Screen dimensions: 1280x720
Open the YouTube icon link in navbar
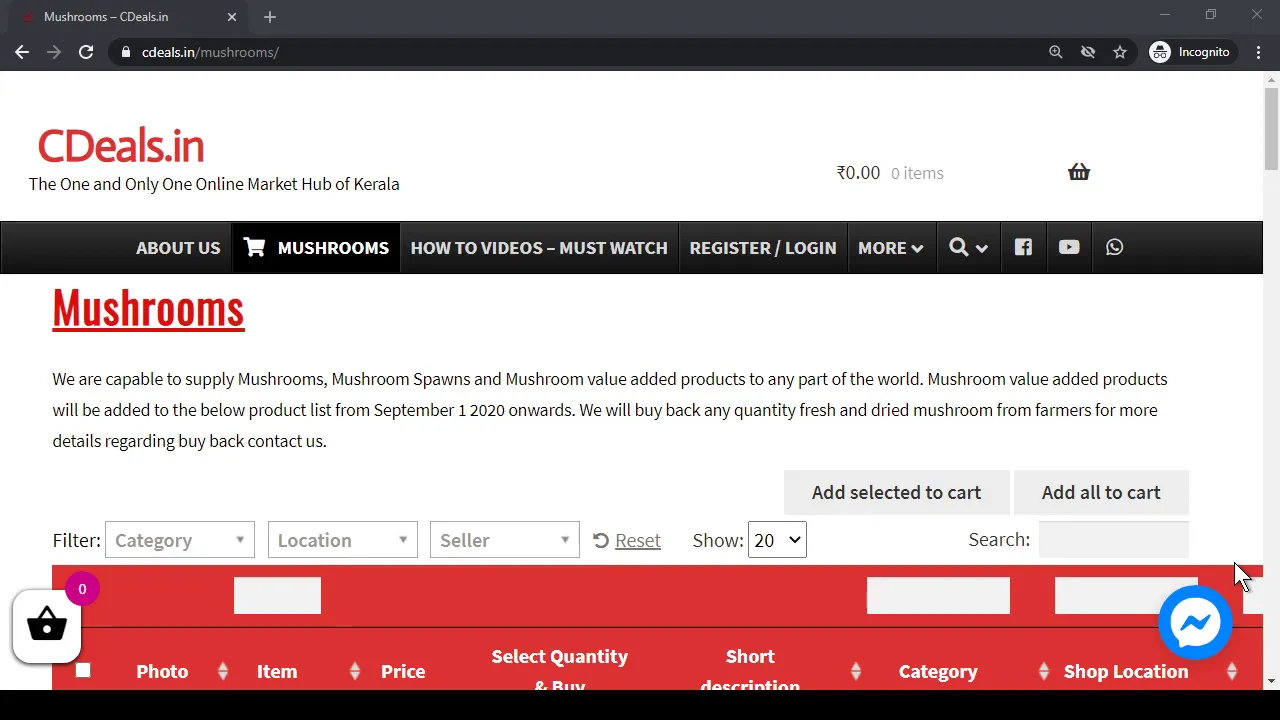tap(1069, 247)
